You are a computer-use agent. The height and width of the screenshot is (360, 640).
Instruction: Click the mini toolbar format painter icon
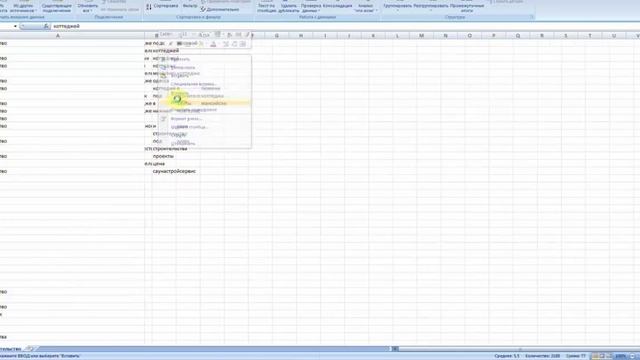247,35
